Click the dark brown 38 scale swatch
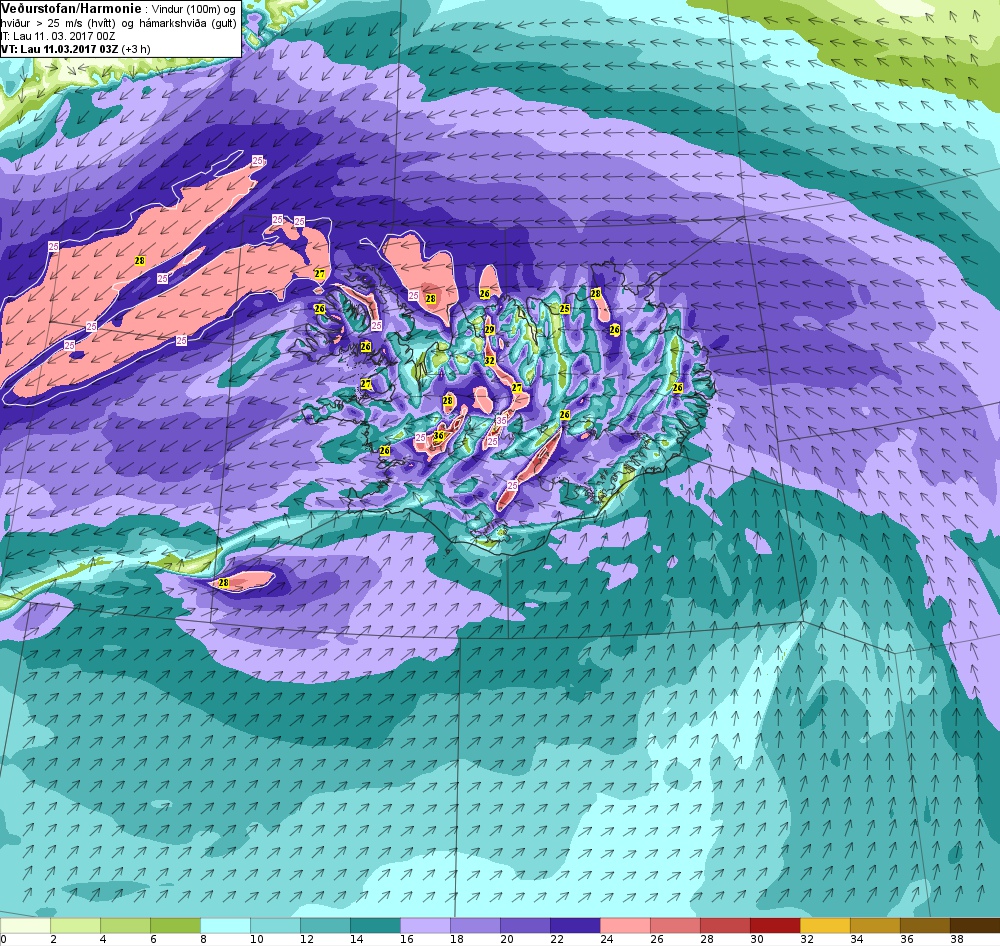 click(975, 925)
